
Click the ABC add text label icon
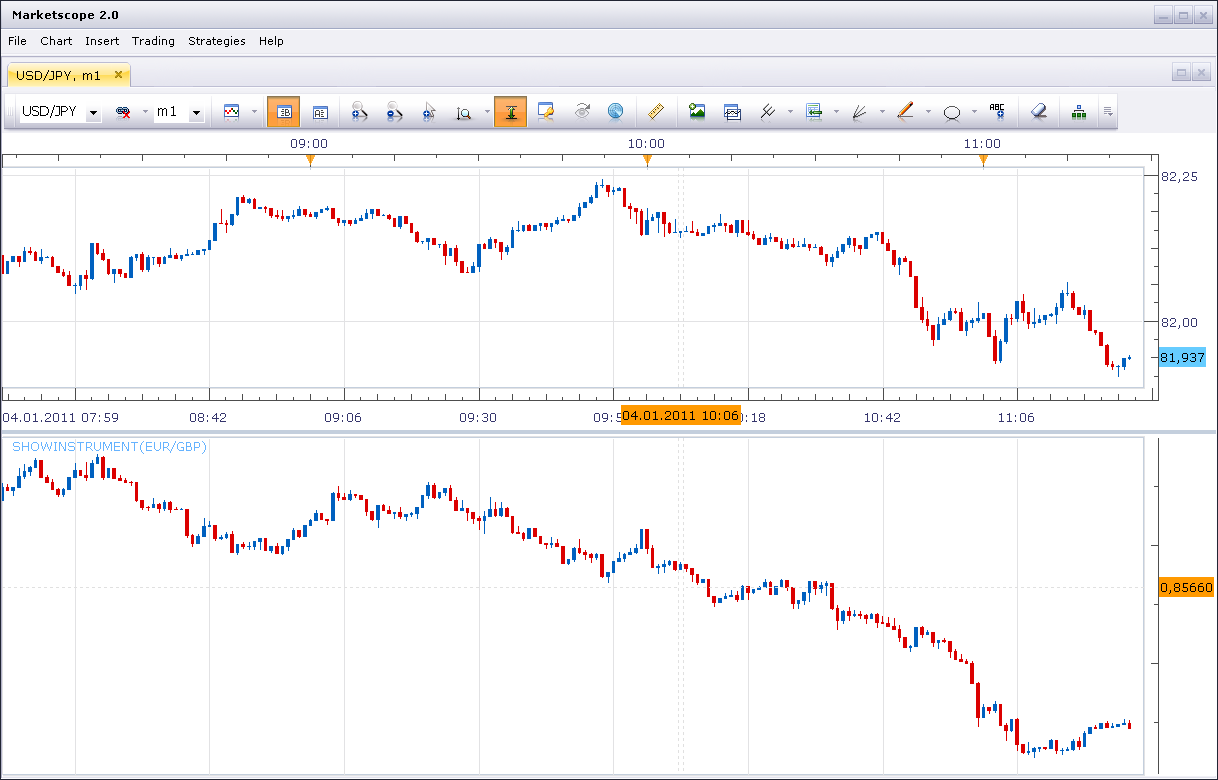(x=997, y=112)
